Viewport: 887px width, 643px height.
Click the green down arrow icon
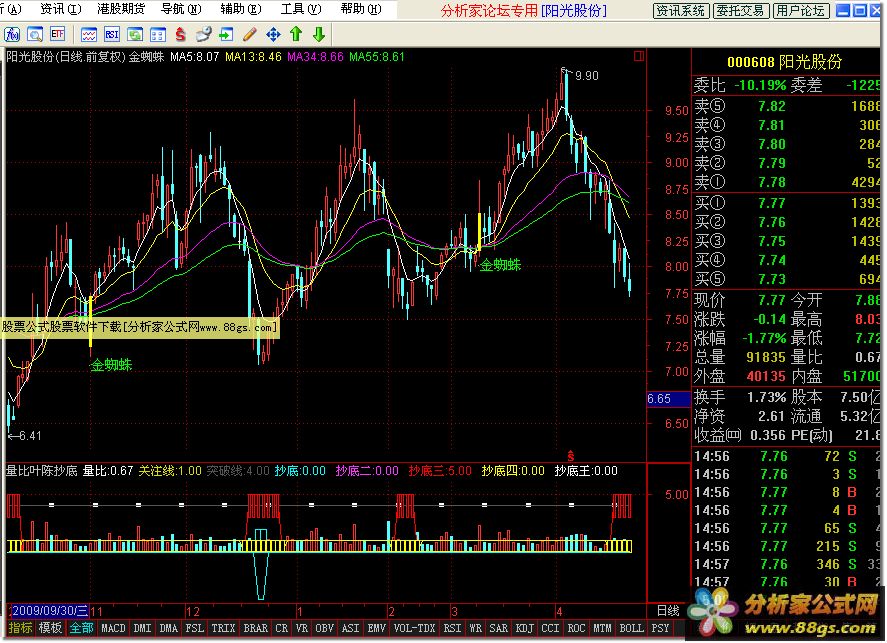319,34
